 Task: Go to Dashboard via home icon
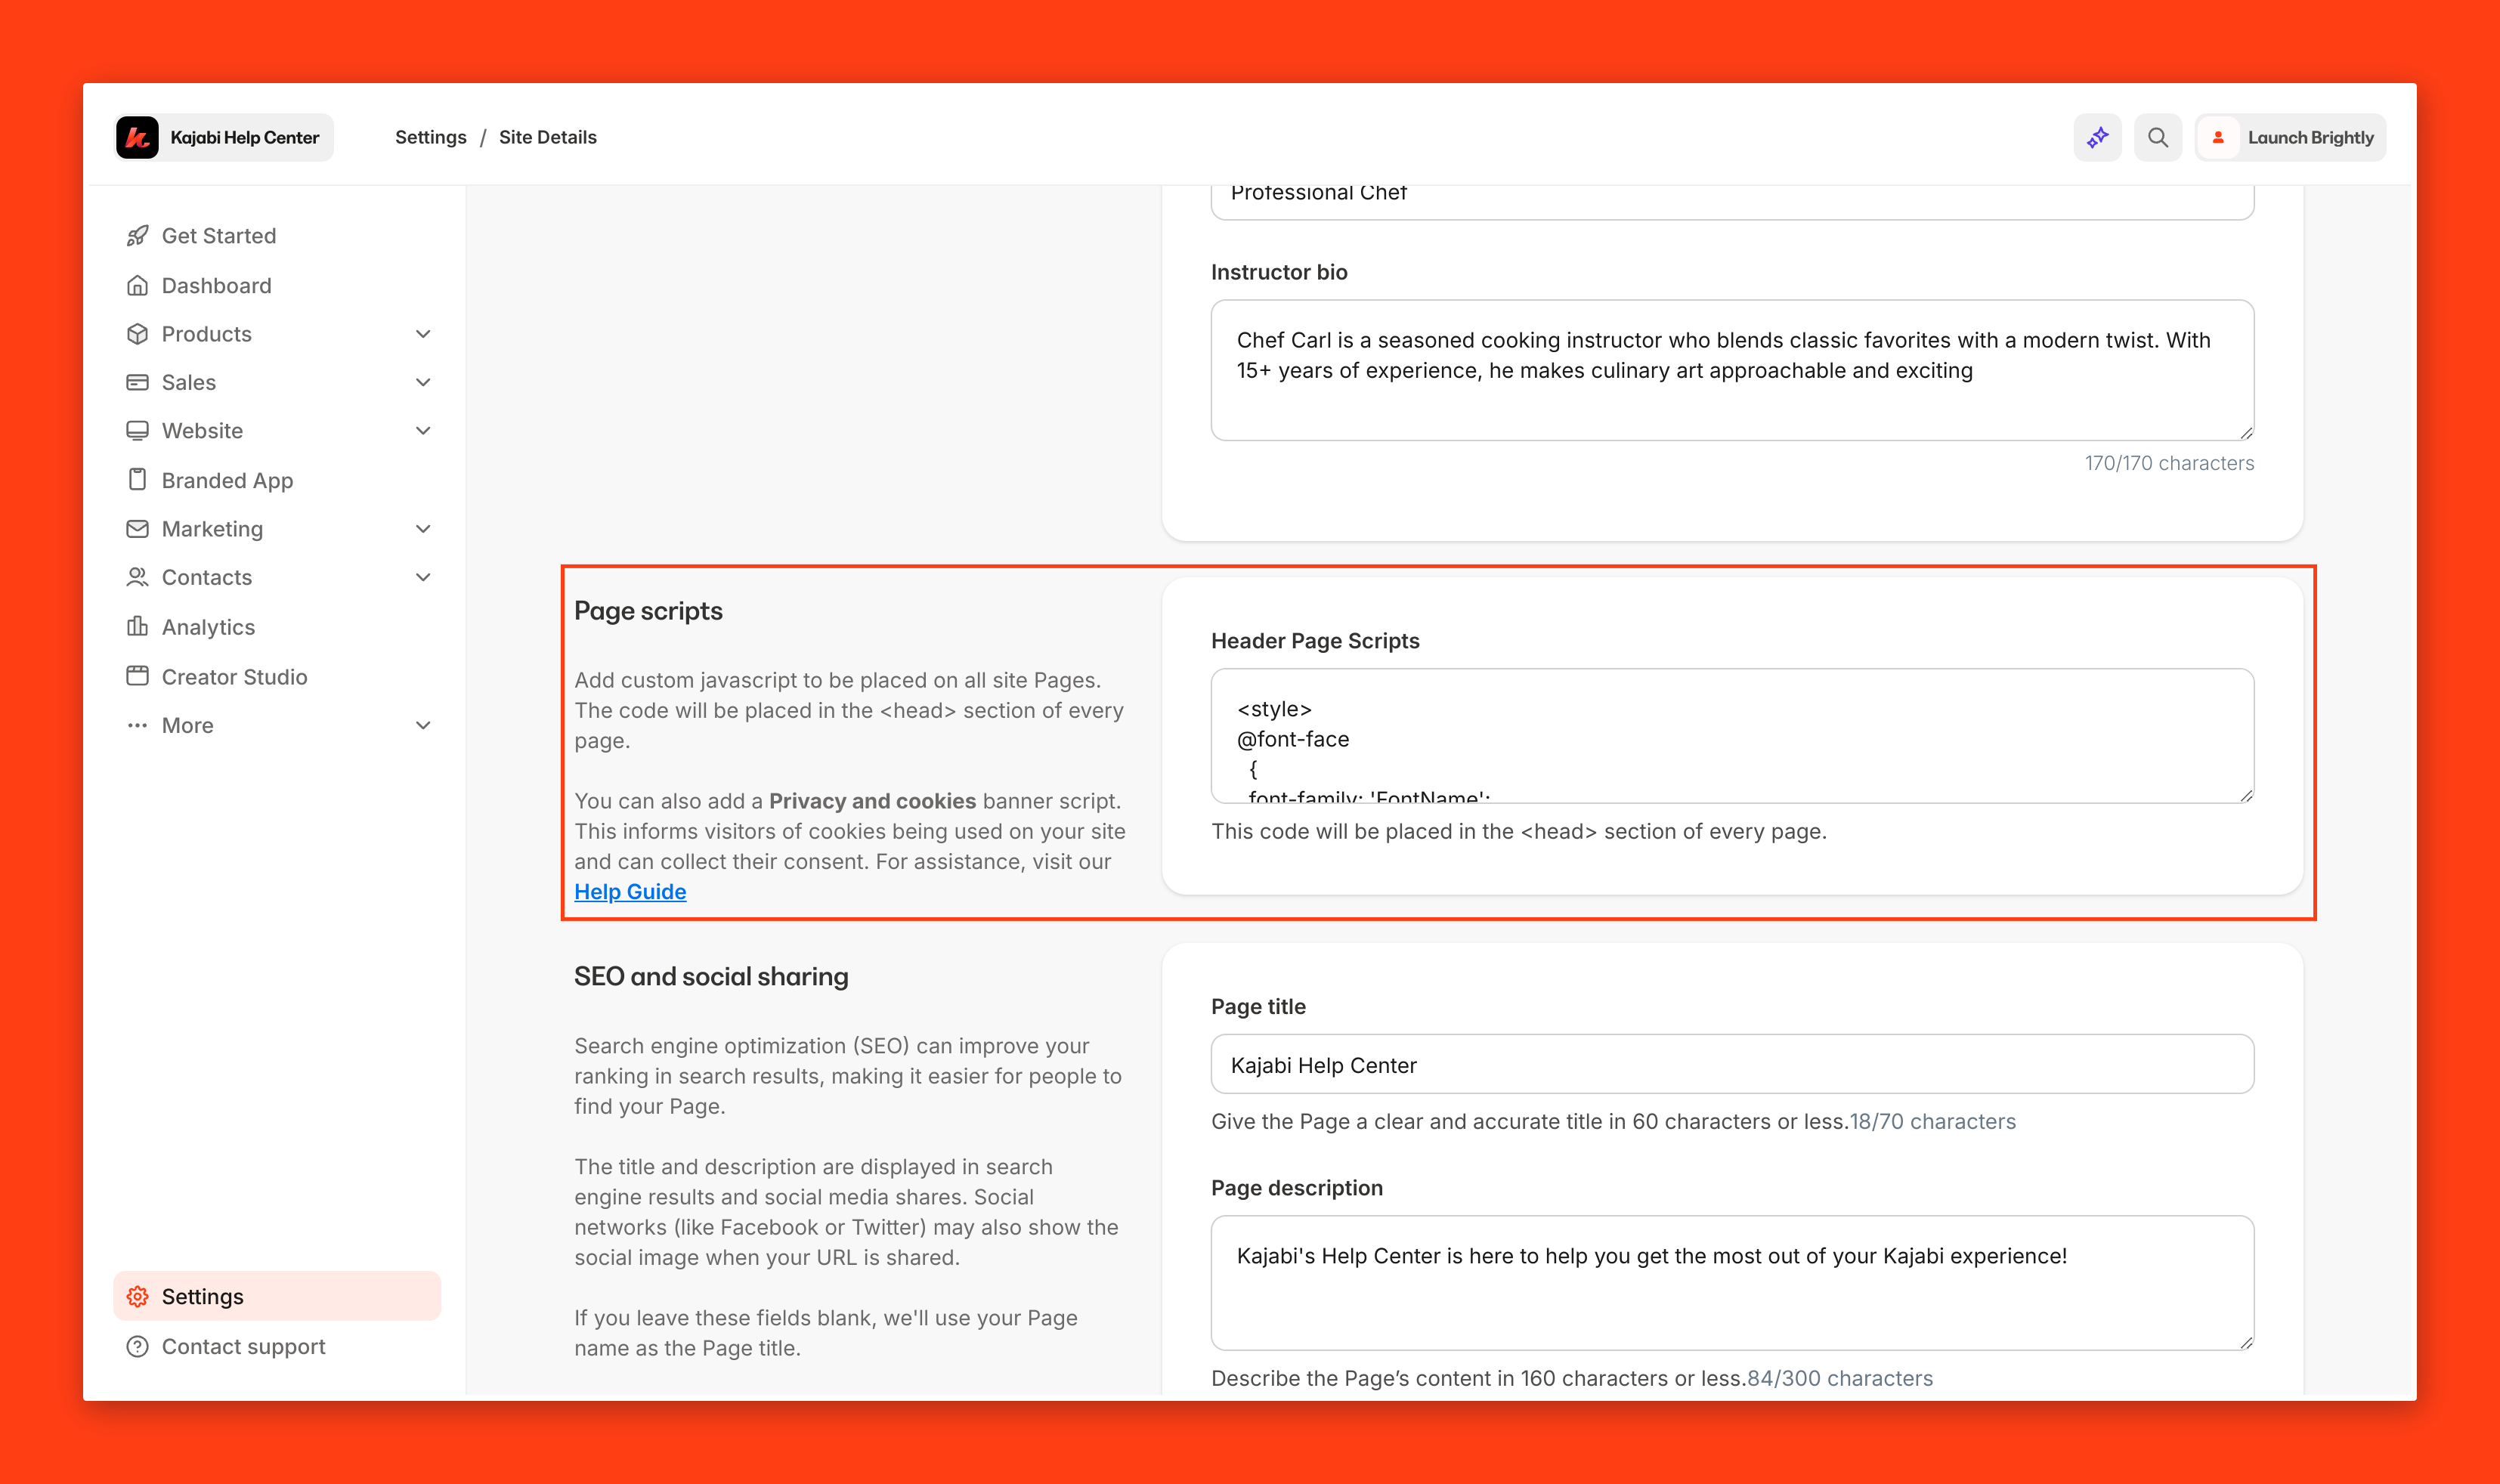click(138, 286)
